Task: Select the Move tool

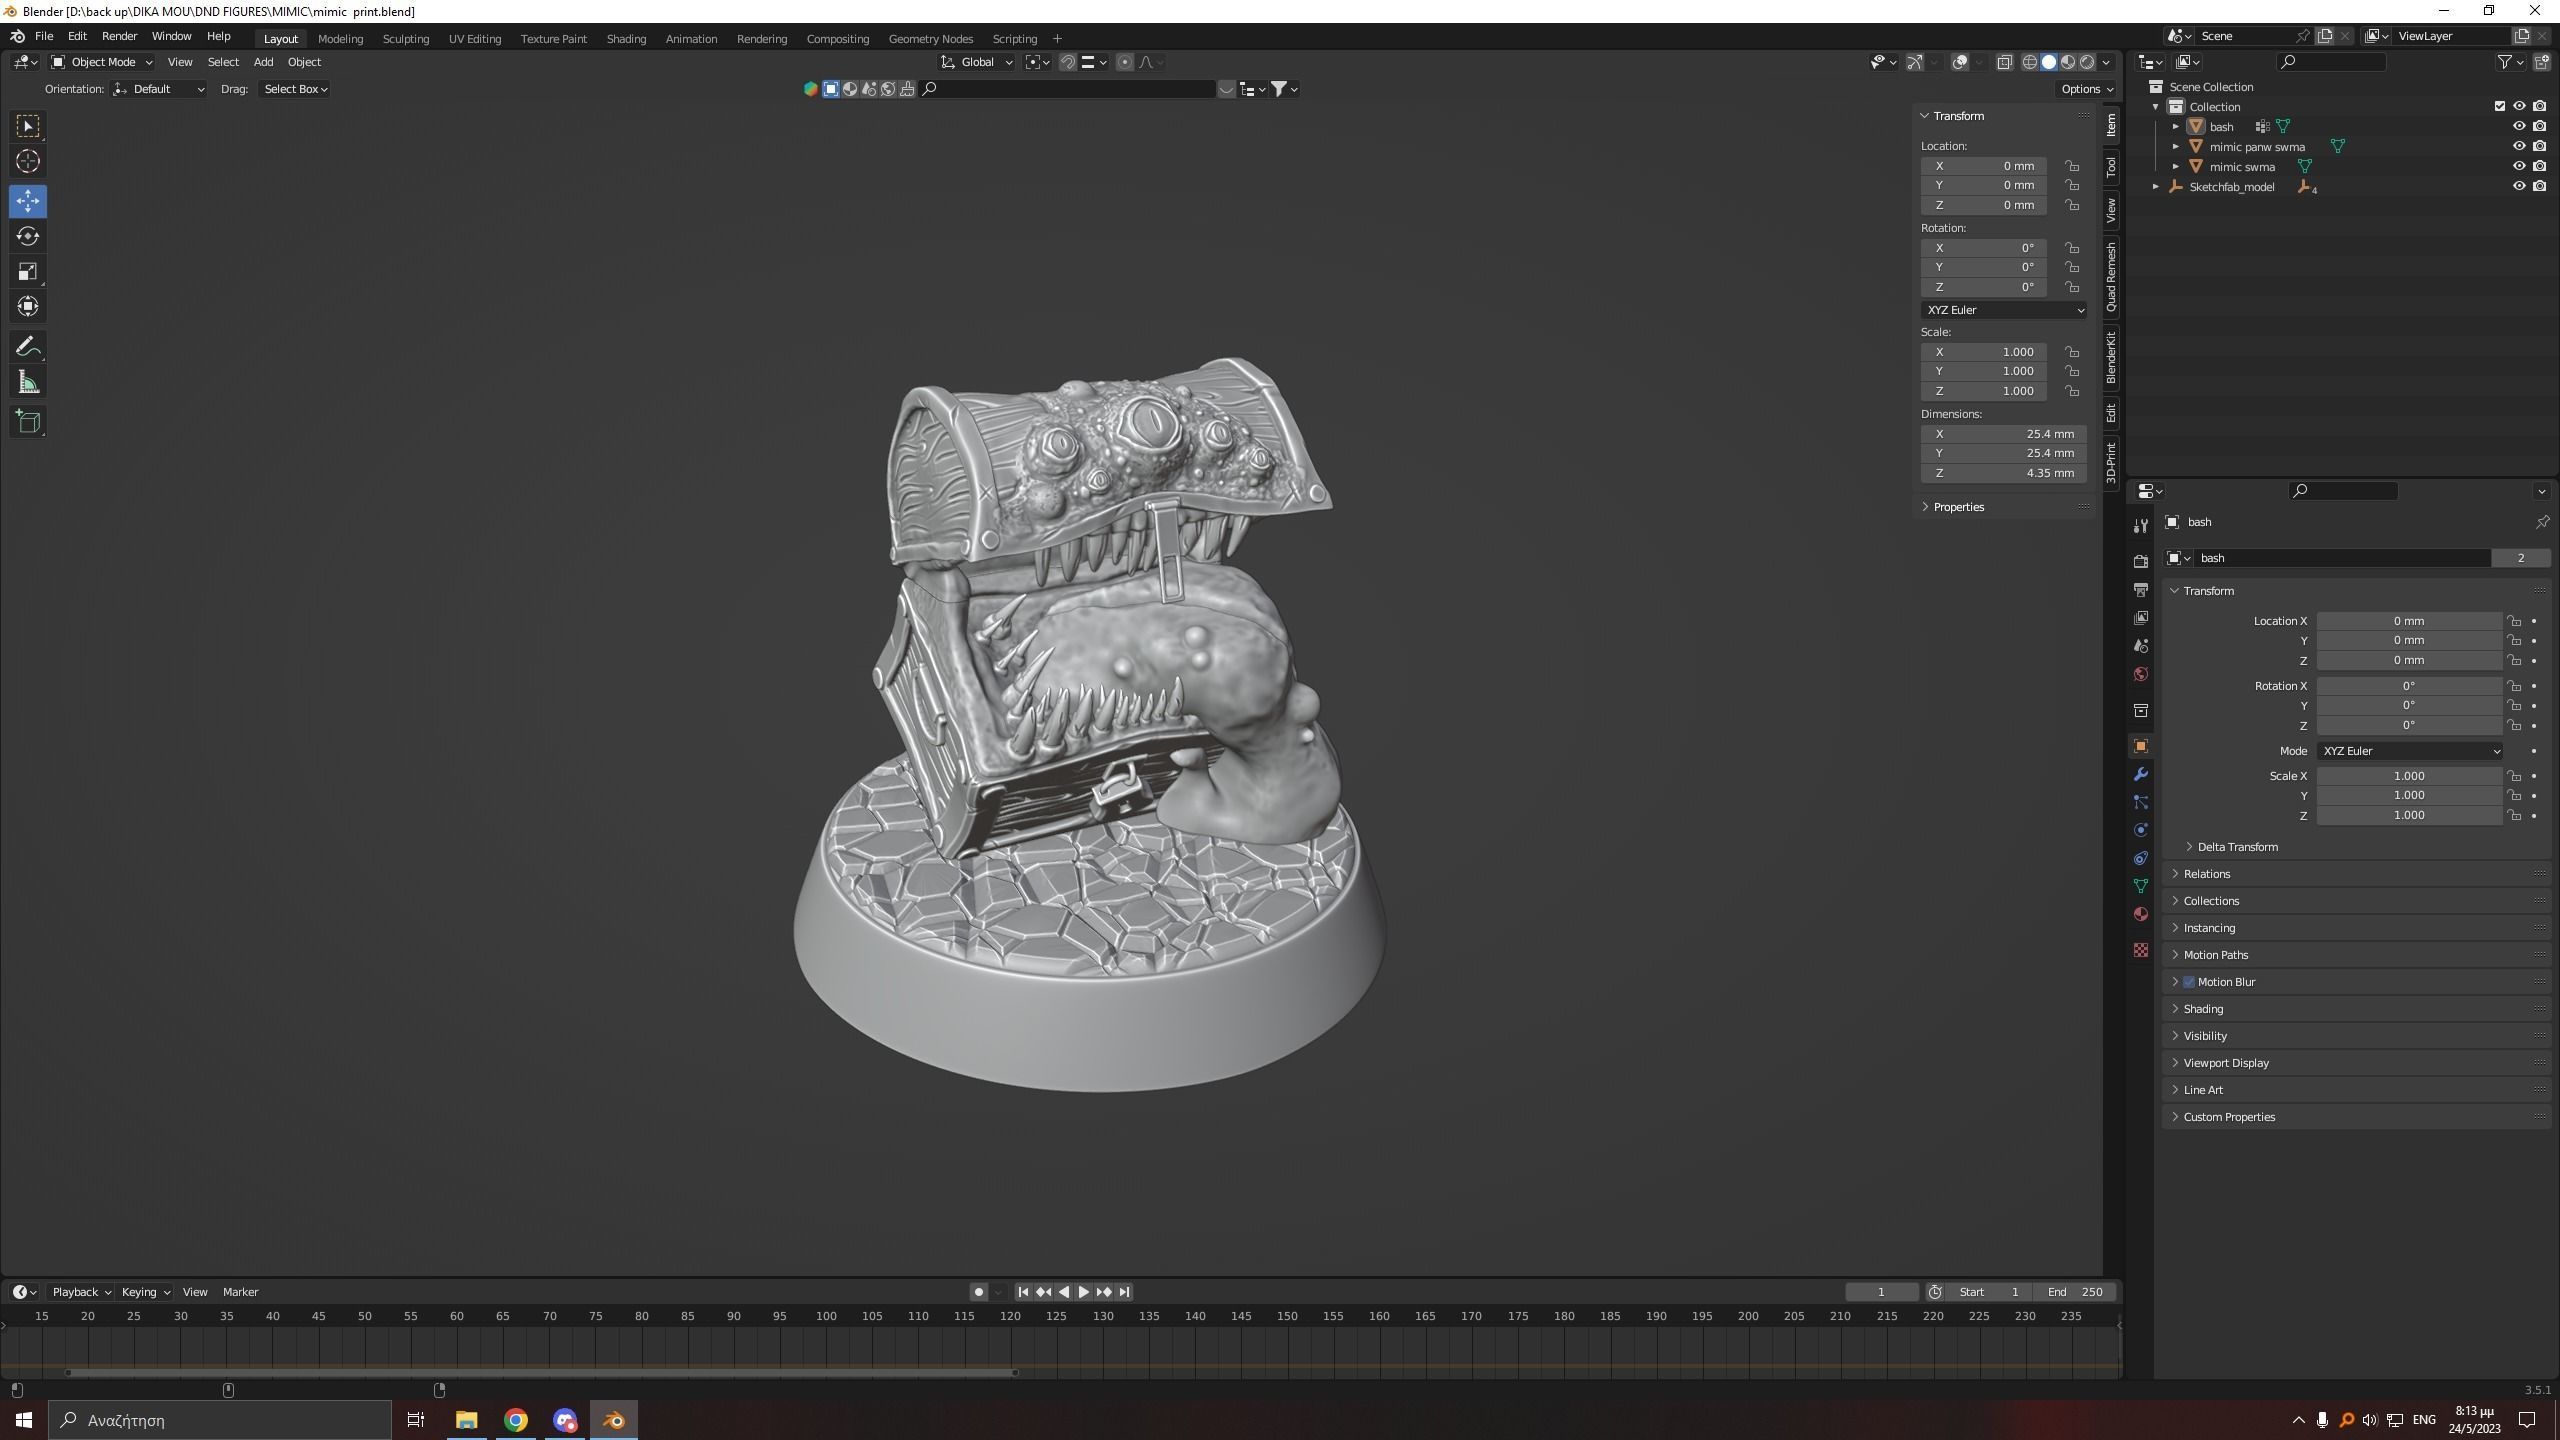Action: 28,201
